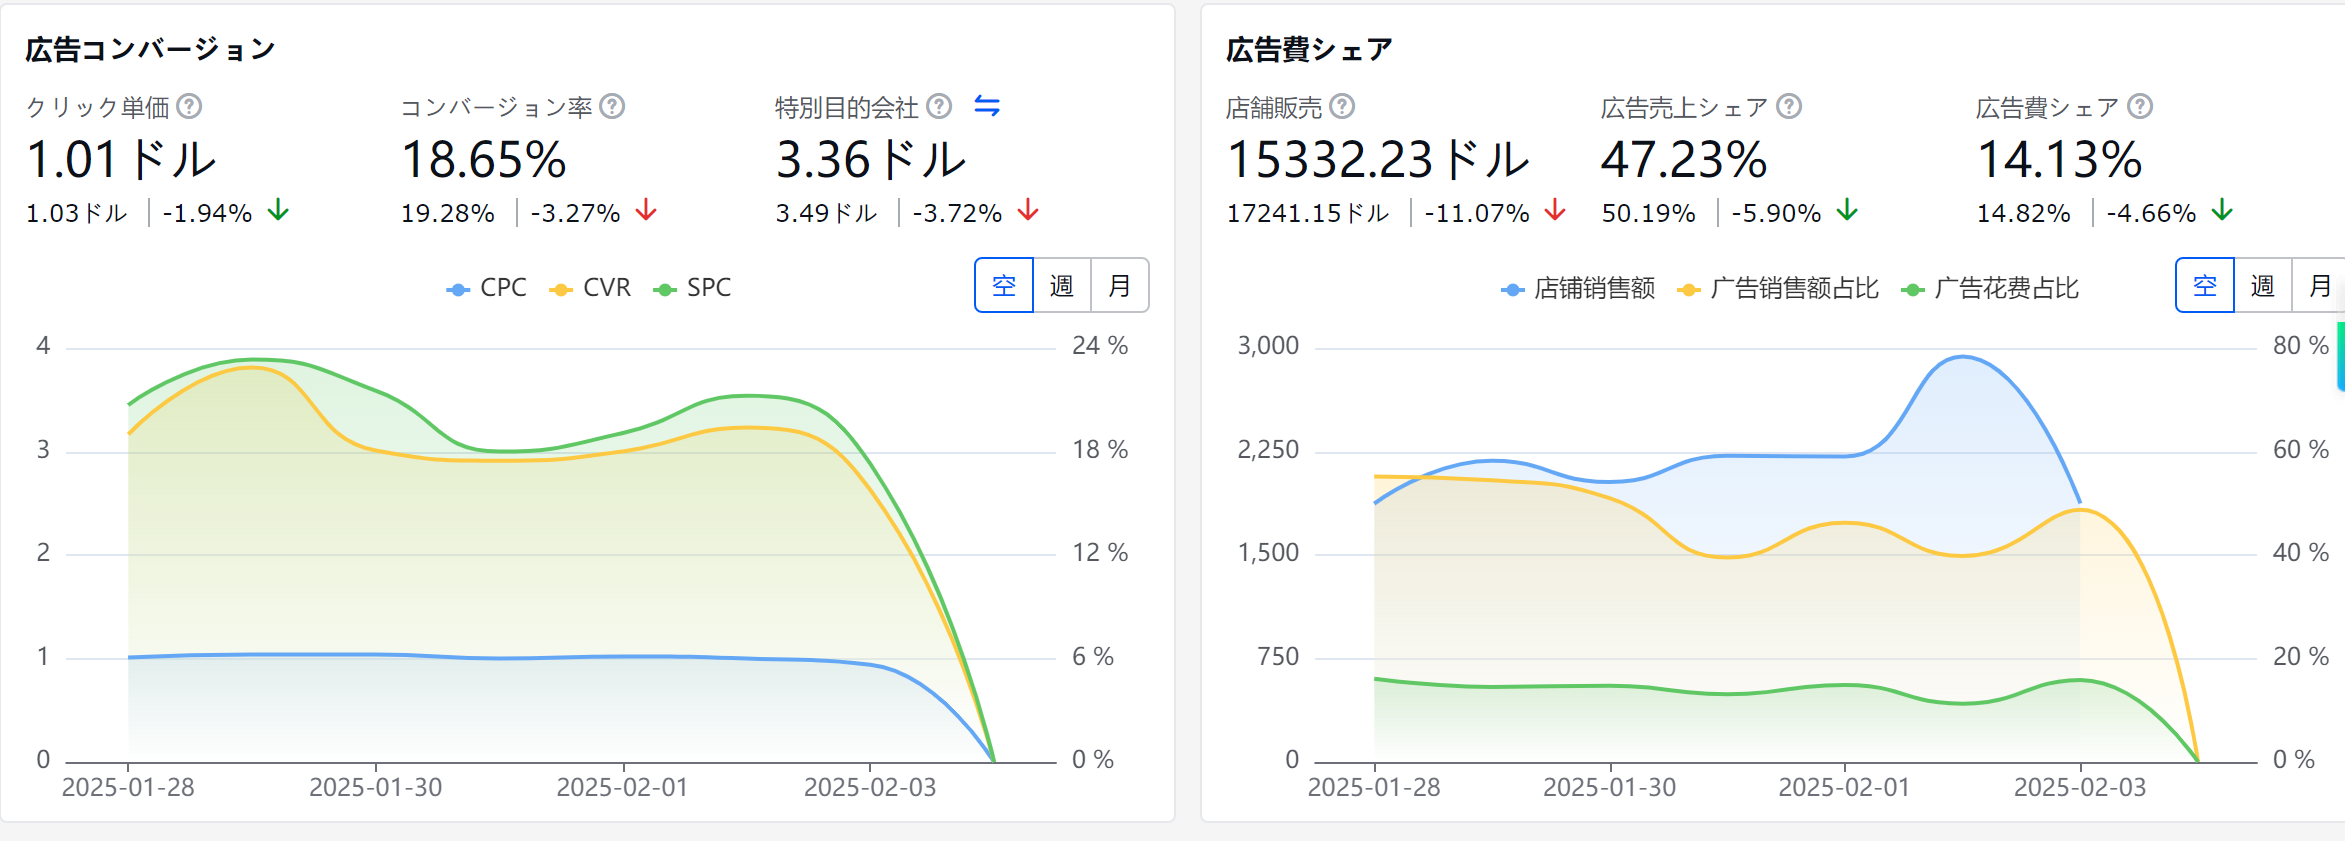Click help icon beside クリック単価
The width and height of the screenshot is (2345, 841).
189,106
